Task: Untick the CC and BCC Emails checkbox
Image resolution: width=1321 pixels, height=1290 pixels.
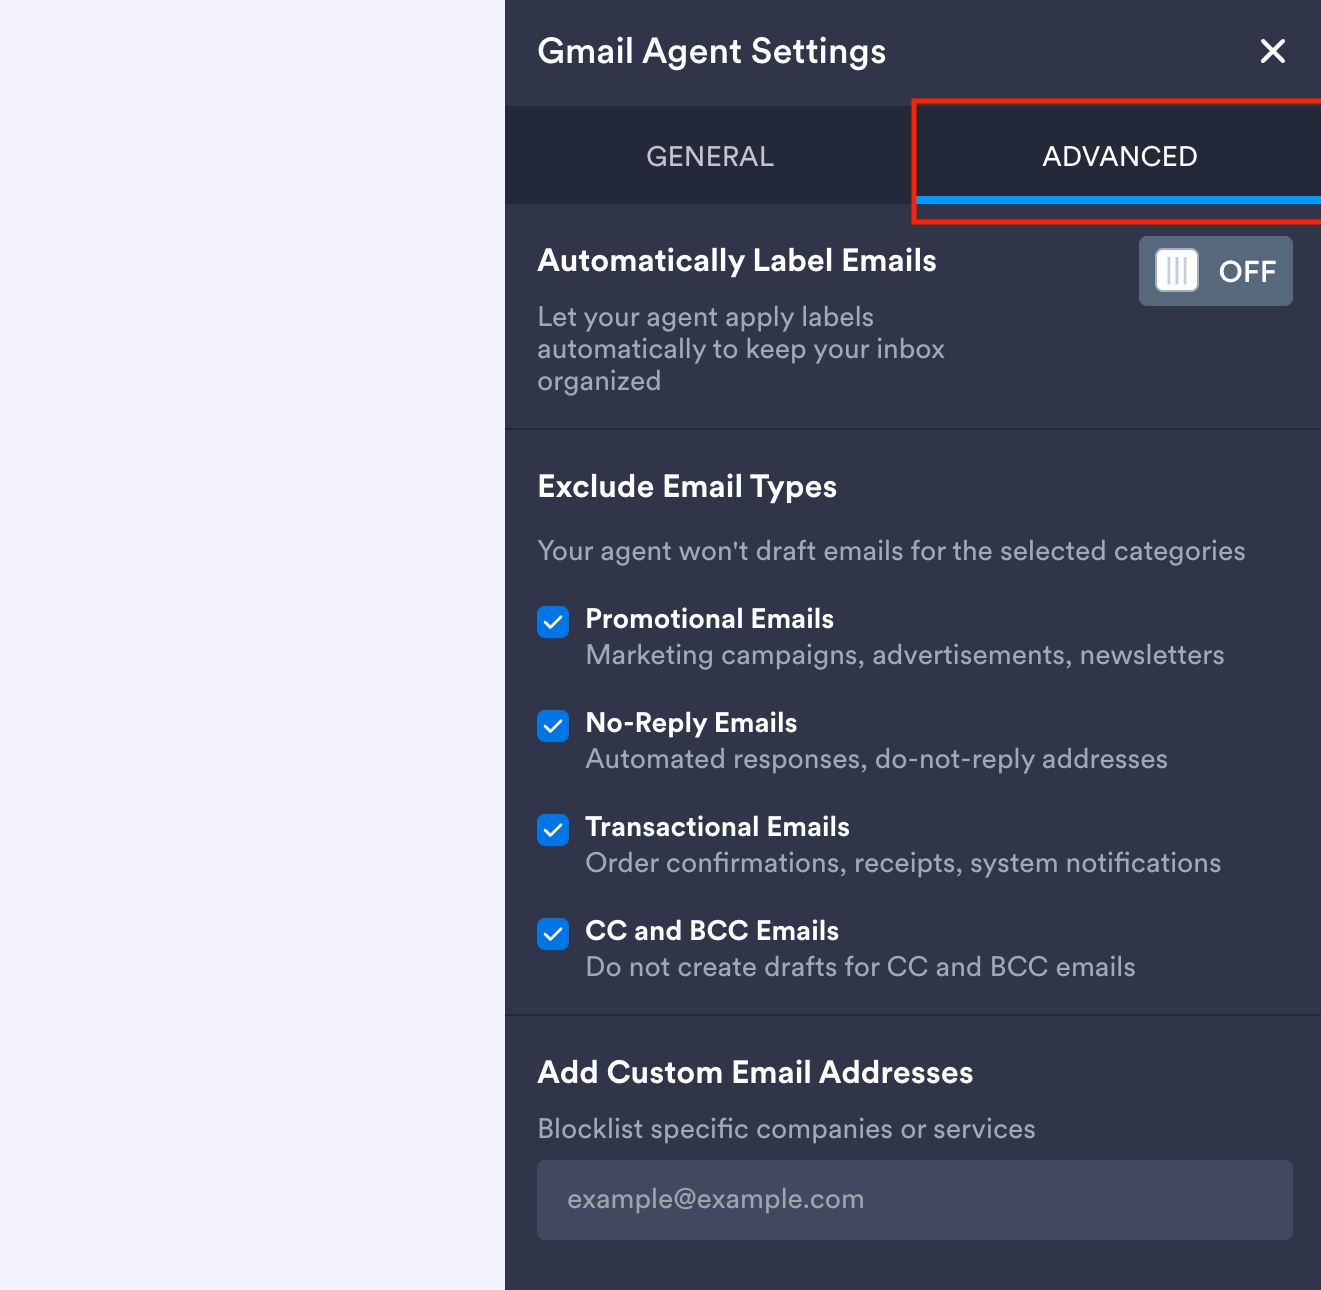Action: (x=553, y=934)
